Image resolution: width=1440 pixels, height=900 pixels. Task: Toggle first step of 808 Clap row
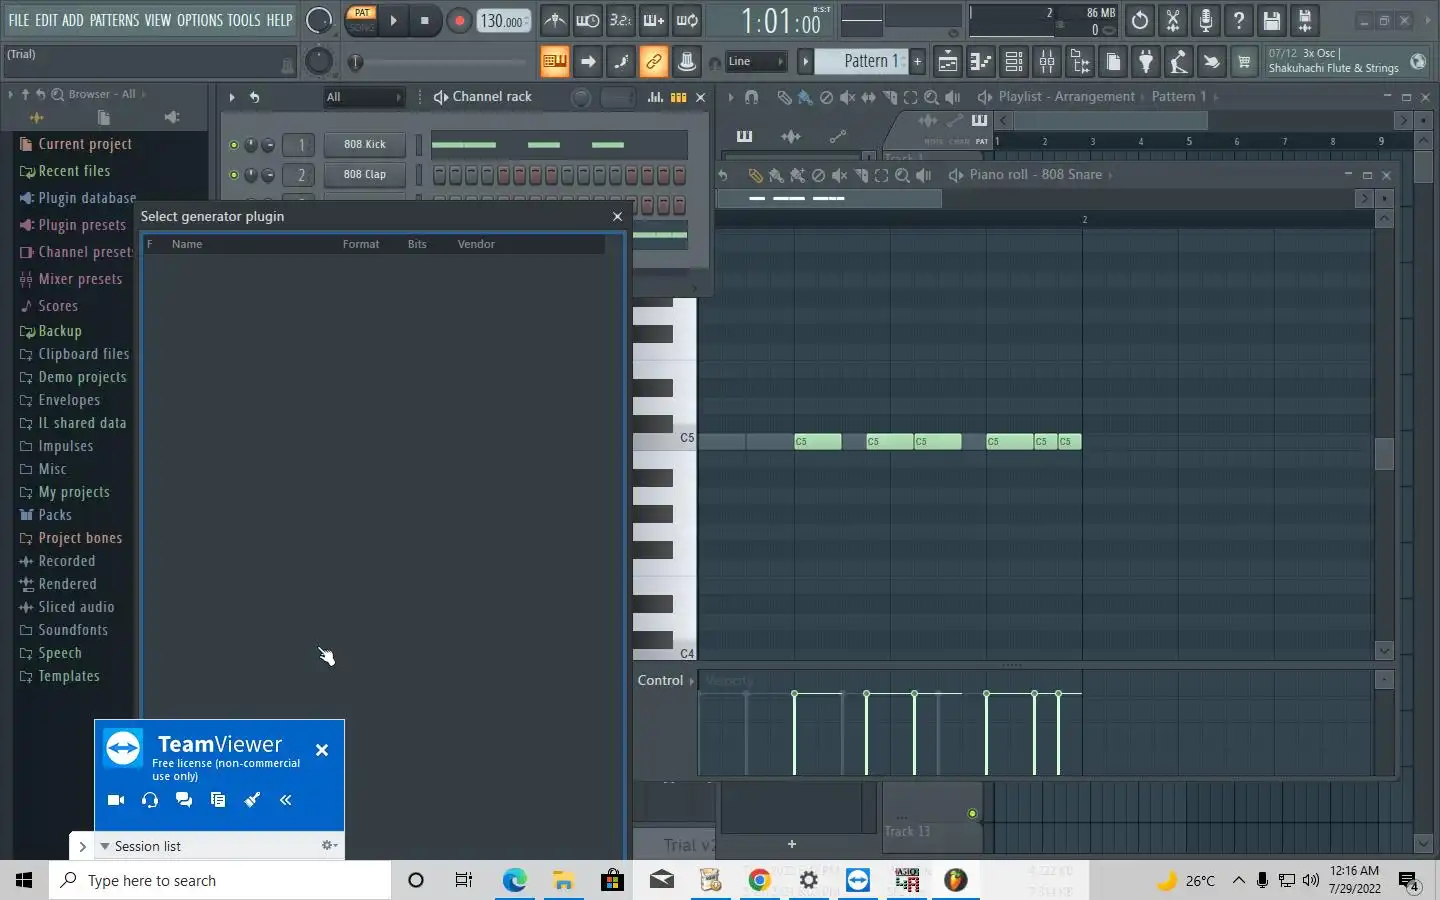point(440,175)
